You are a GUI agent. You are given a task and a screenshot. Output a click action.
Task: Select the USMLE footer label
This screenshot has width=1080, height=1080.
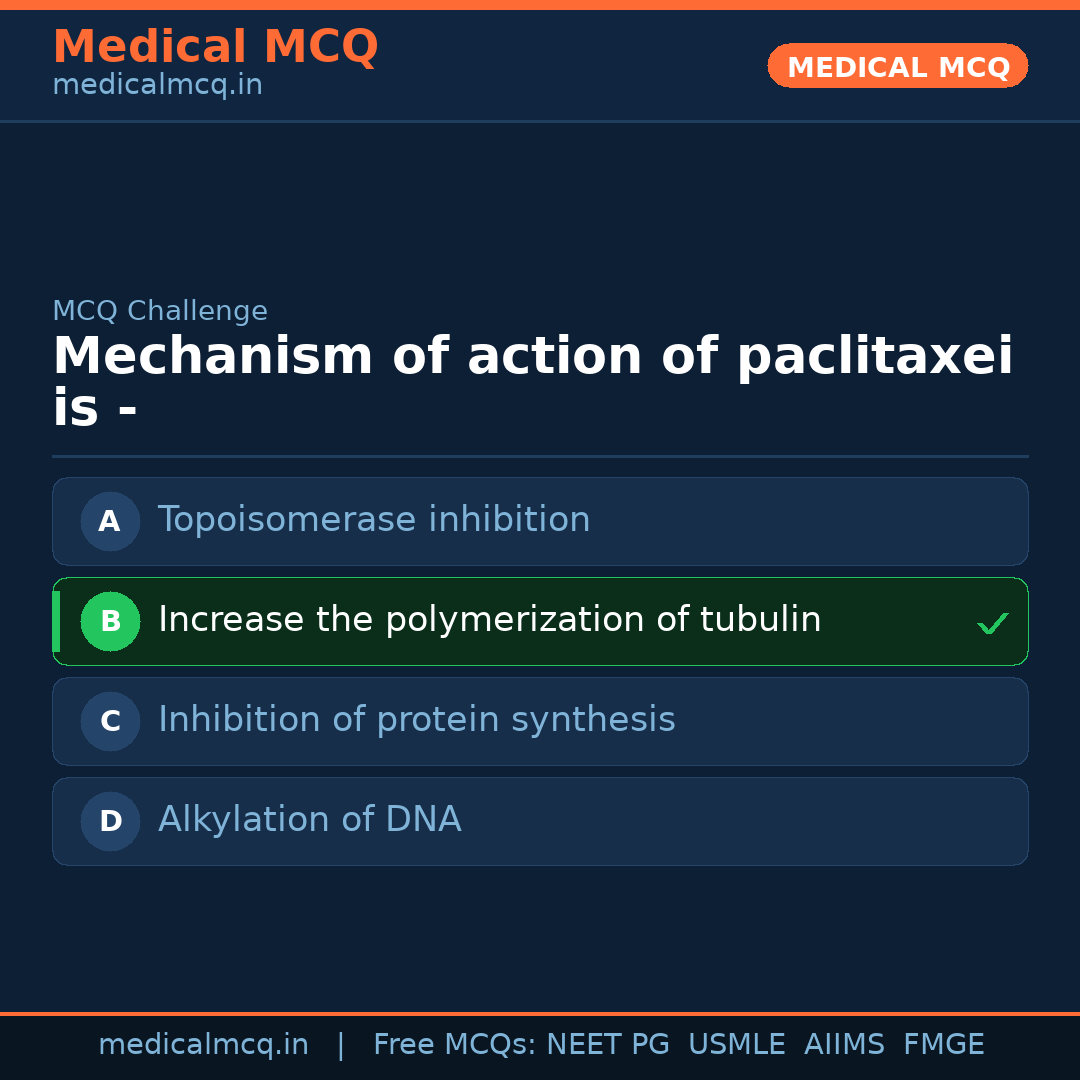click(x=736, y=1045)
